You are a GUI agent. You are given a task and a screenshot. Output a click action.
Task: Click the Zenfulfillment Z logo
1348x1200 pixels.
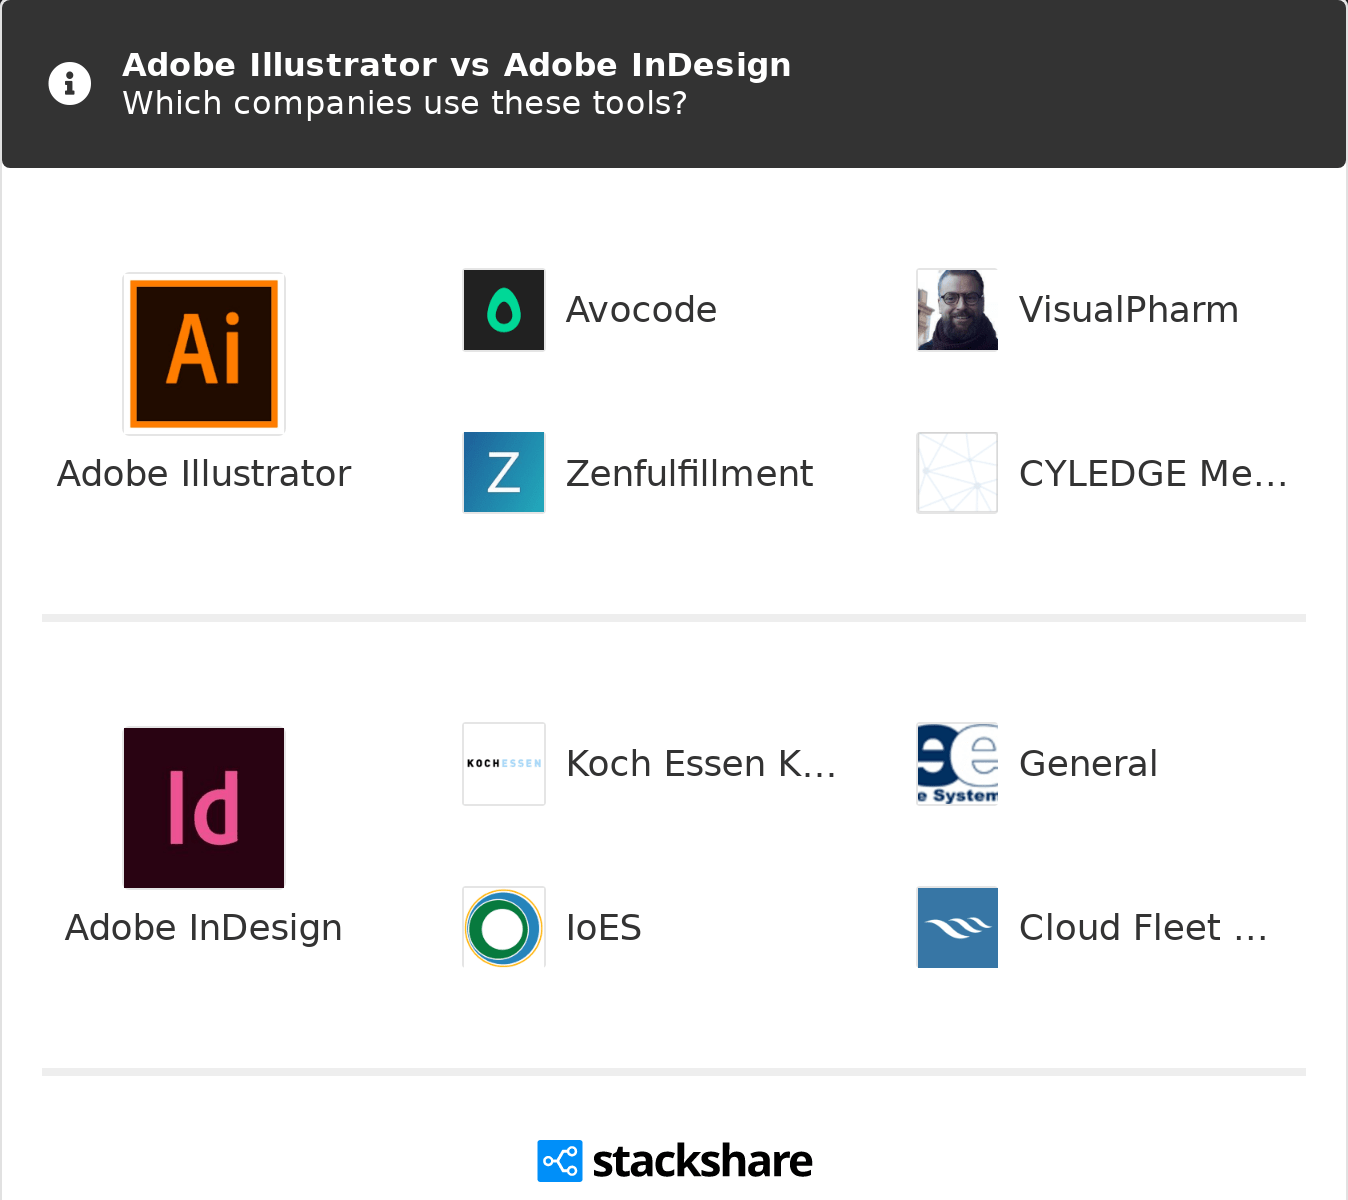(x=503, y=472)
